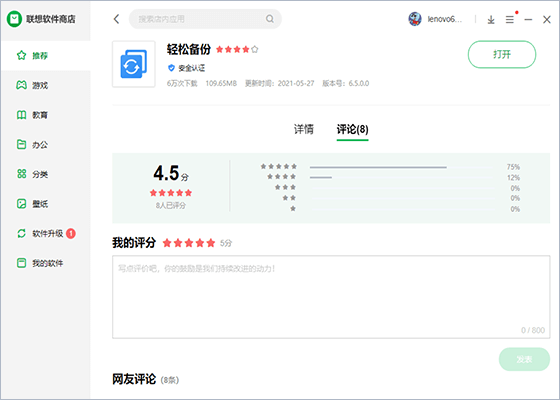Select the 评论(8) tab

pyautogui.click(x=352, y=129)
